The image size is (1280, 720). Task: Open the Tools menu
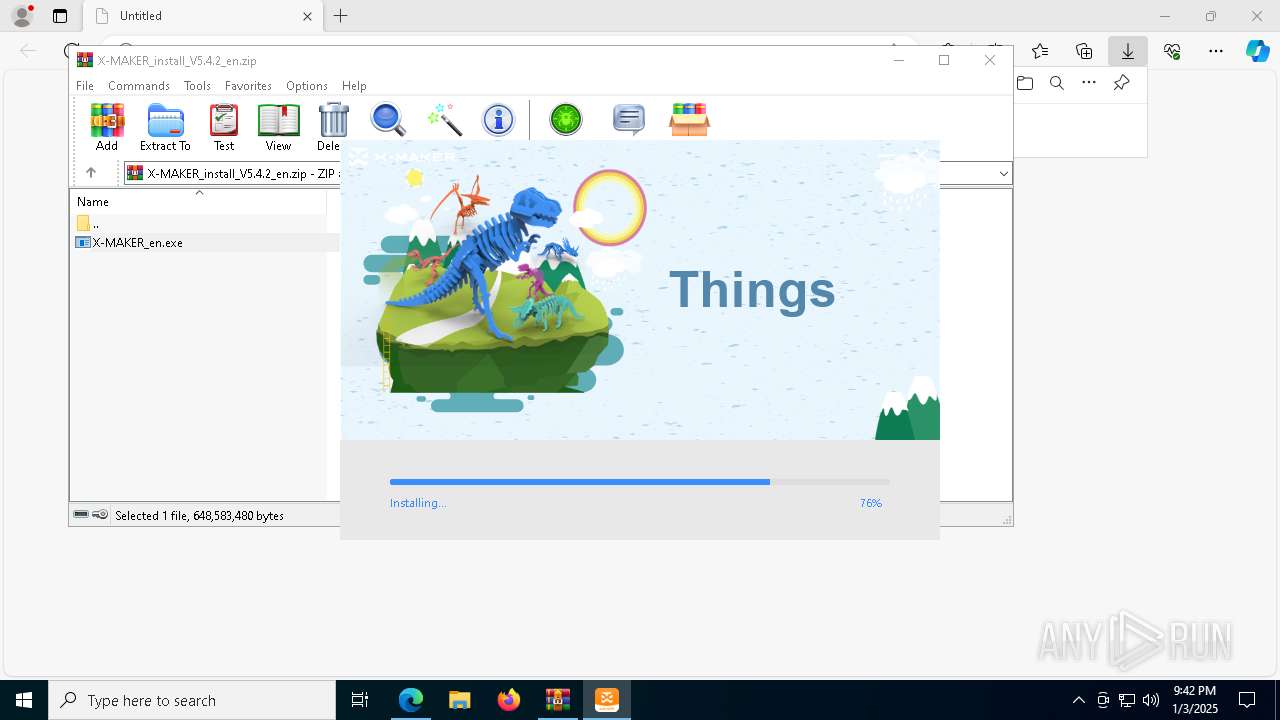tap(197, 86)
